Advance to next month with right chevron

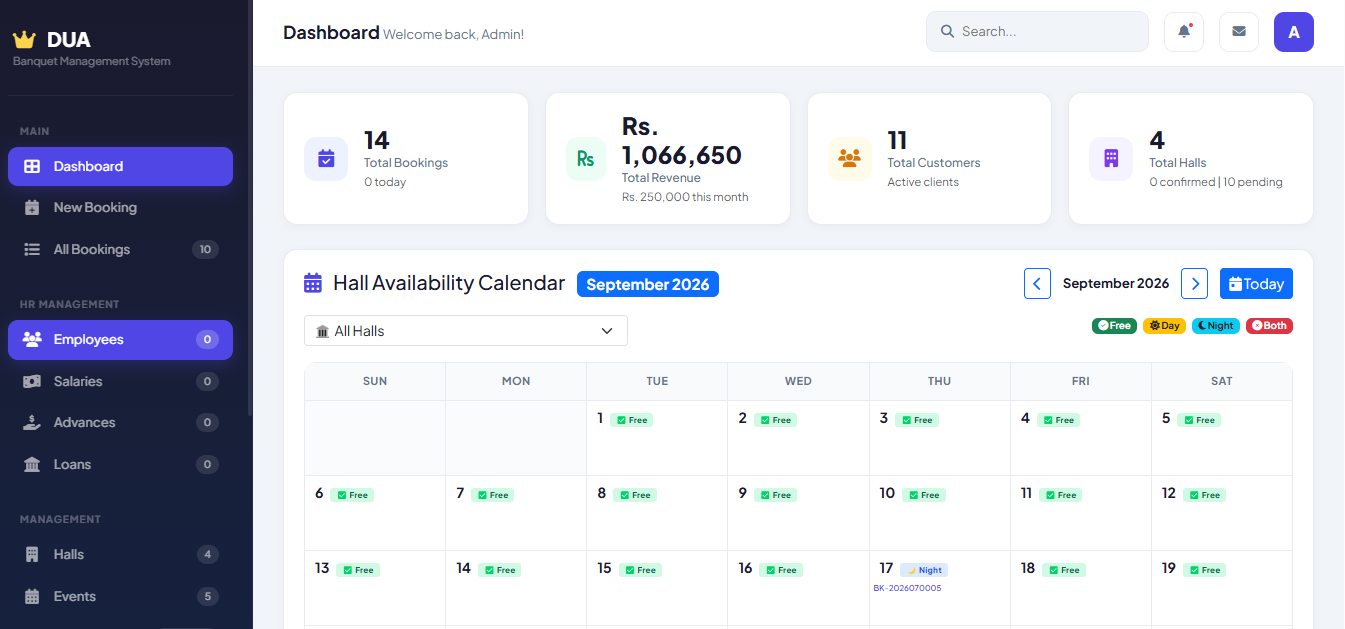pos(1194,284)
